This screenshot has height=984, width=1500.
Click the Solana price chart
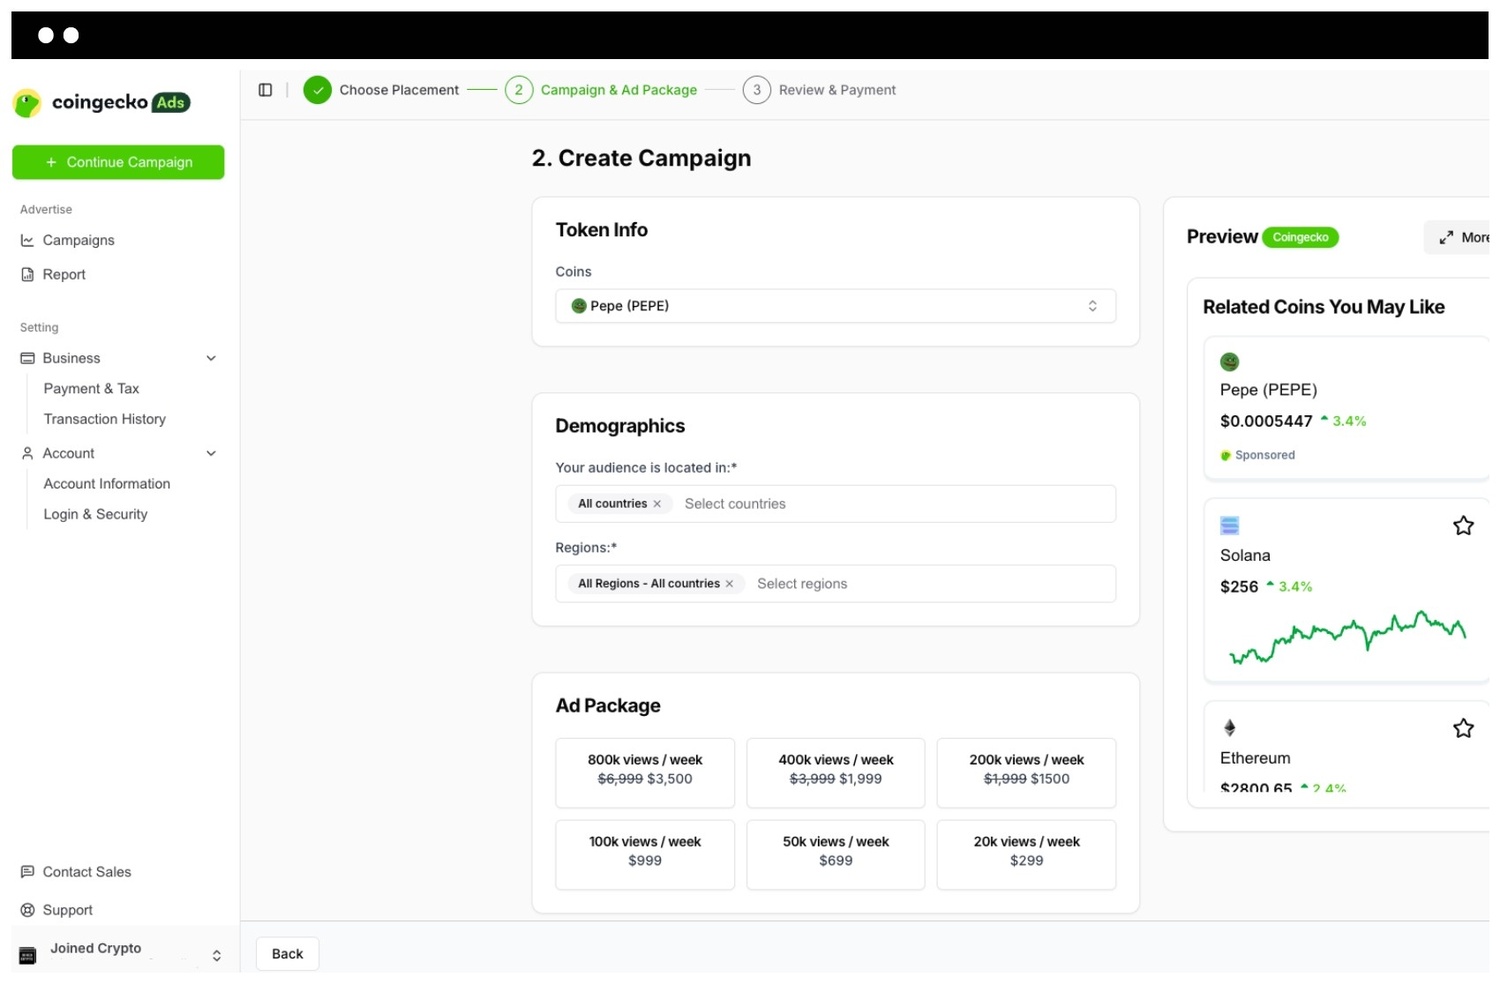pos(1348,637)
